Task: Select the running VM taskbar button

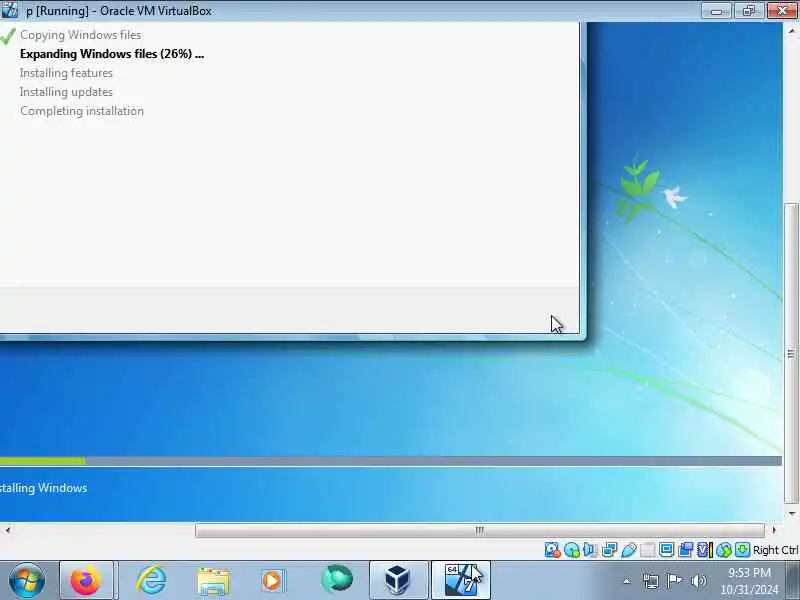Action: [x=461, y=580]
